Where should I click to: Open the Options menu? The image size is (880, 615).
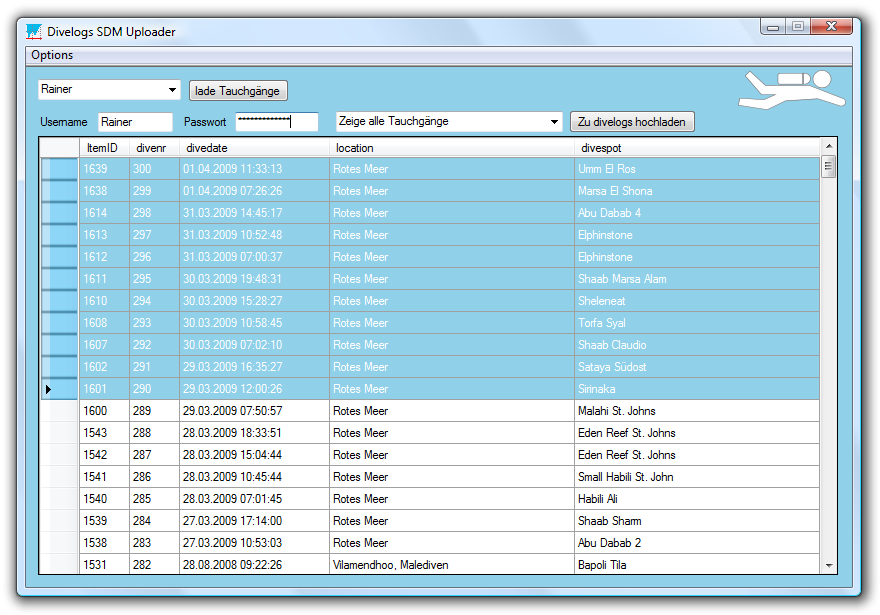pyautogui.click(x=52, y=55)
